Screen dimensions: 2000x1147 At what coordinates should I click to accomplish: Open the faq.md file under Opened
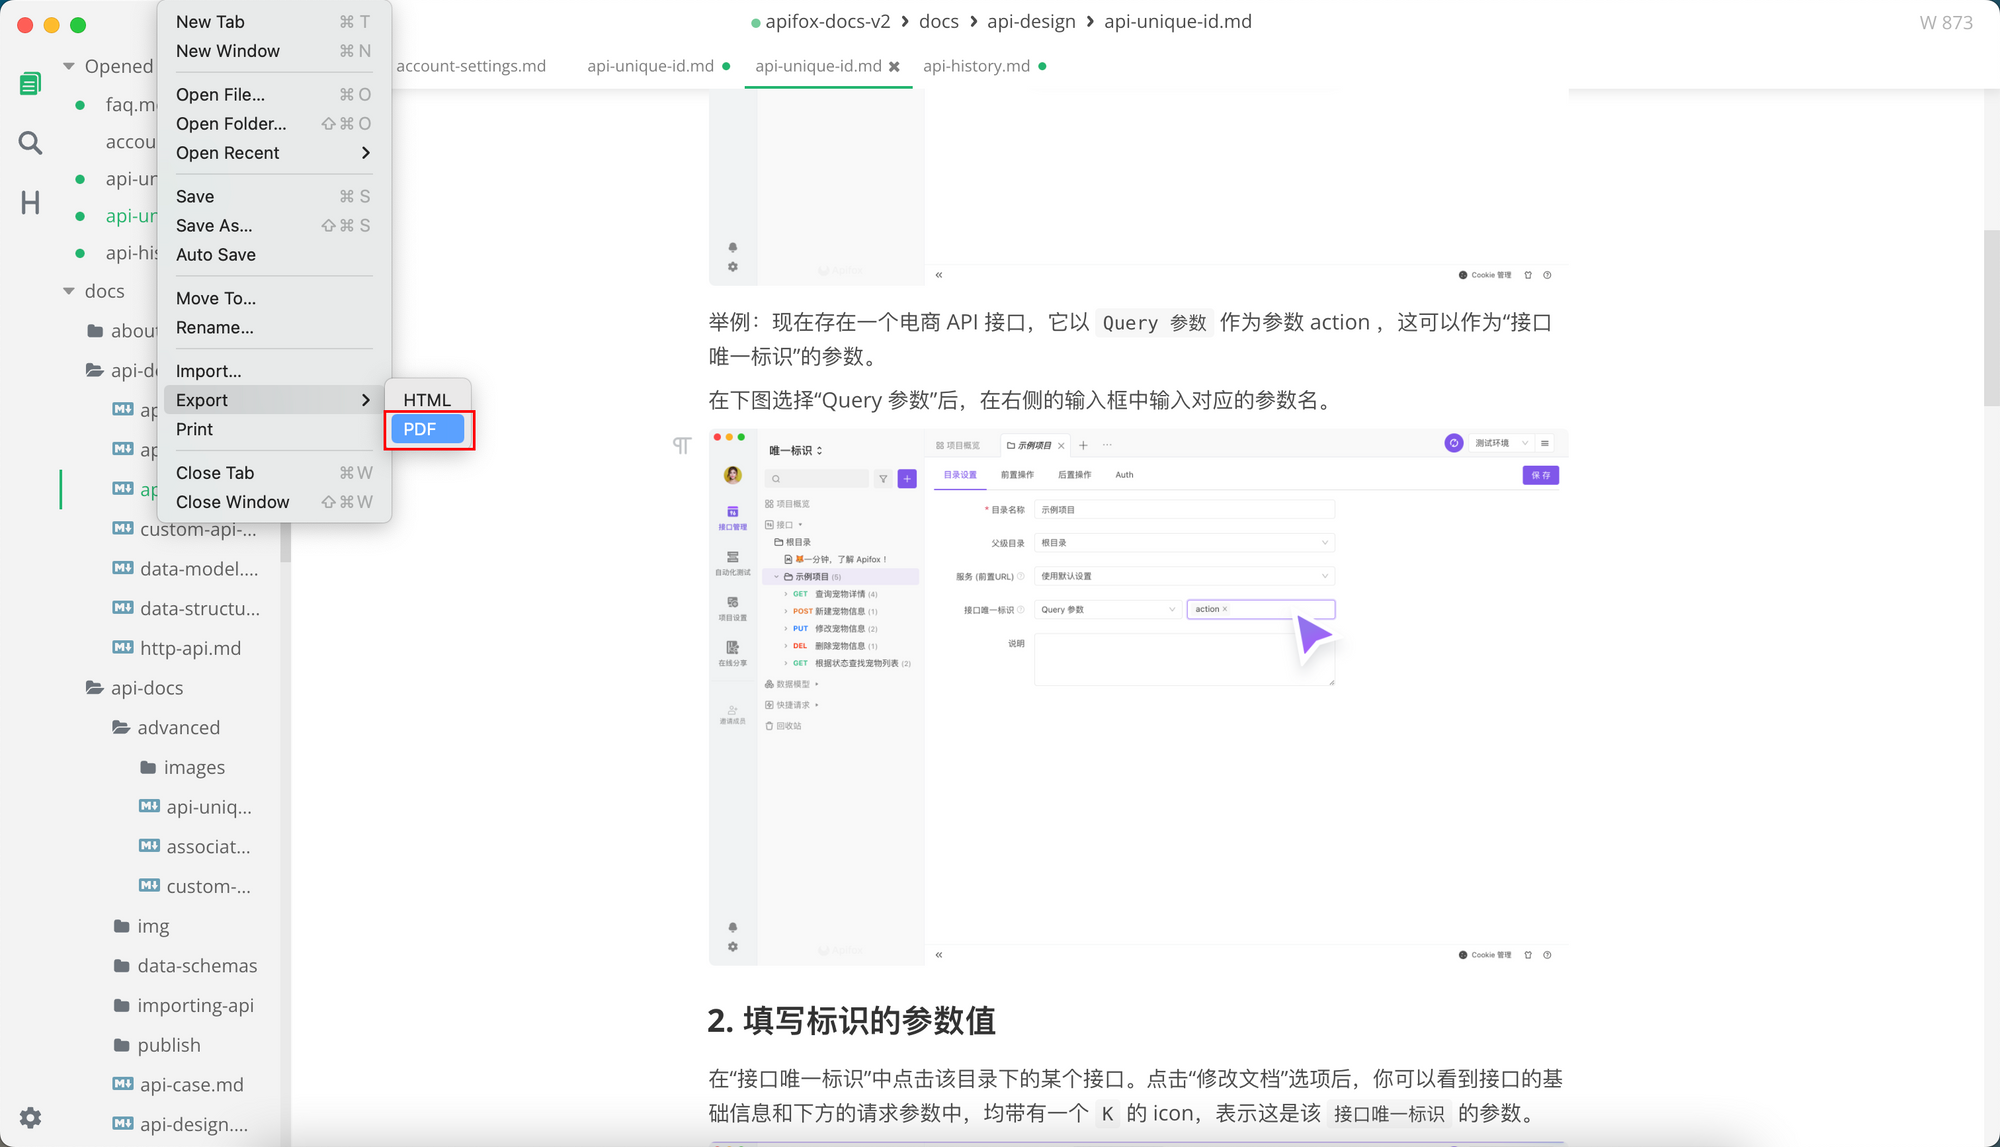(x=130, y=104)
